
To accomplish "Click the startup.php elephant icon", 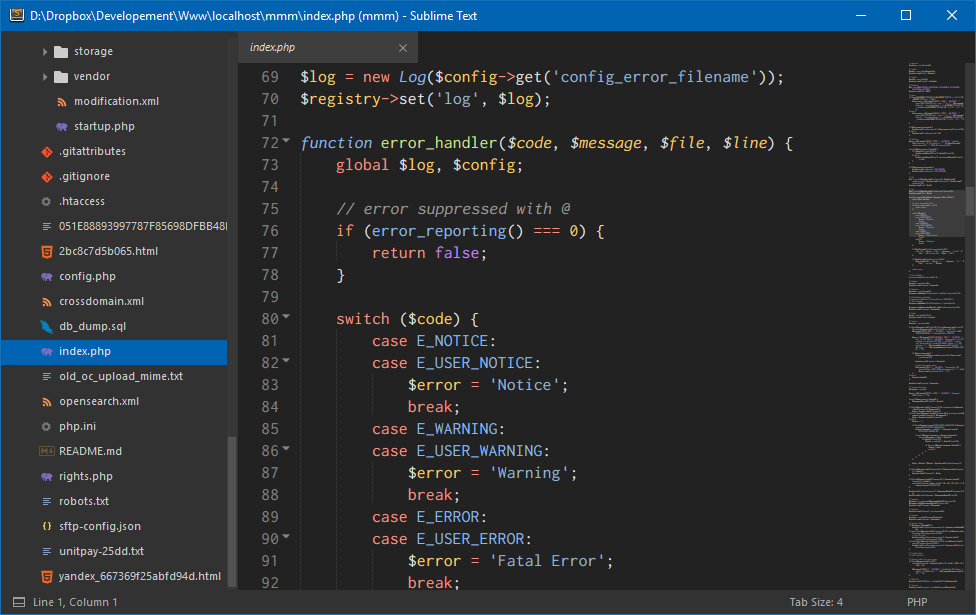I will click(62, 126).
